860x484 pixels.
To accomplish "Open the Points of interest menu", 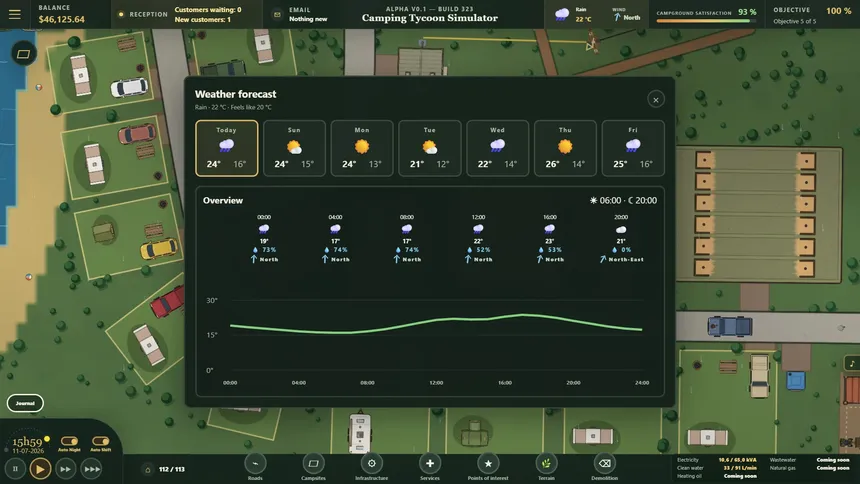I will click(488, 464).
